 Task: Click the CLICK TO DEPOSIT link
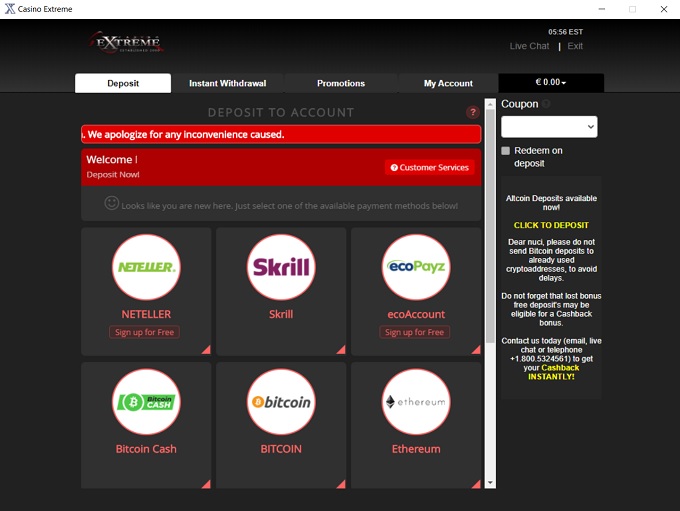click(551, 225)
